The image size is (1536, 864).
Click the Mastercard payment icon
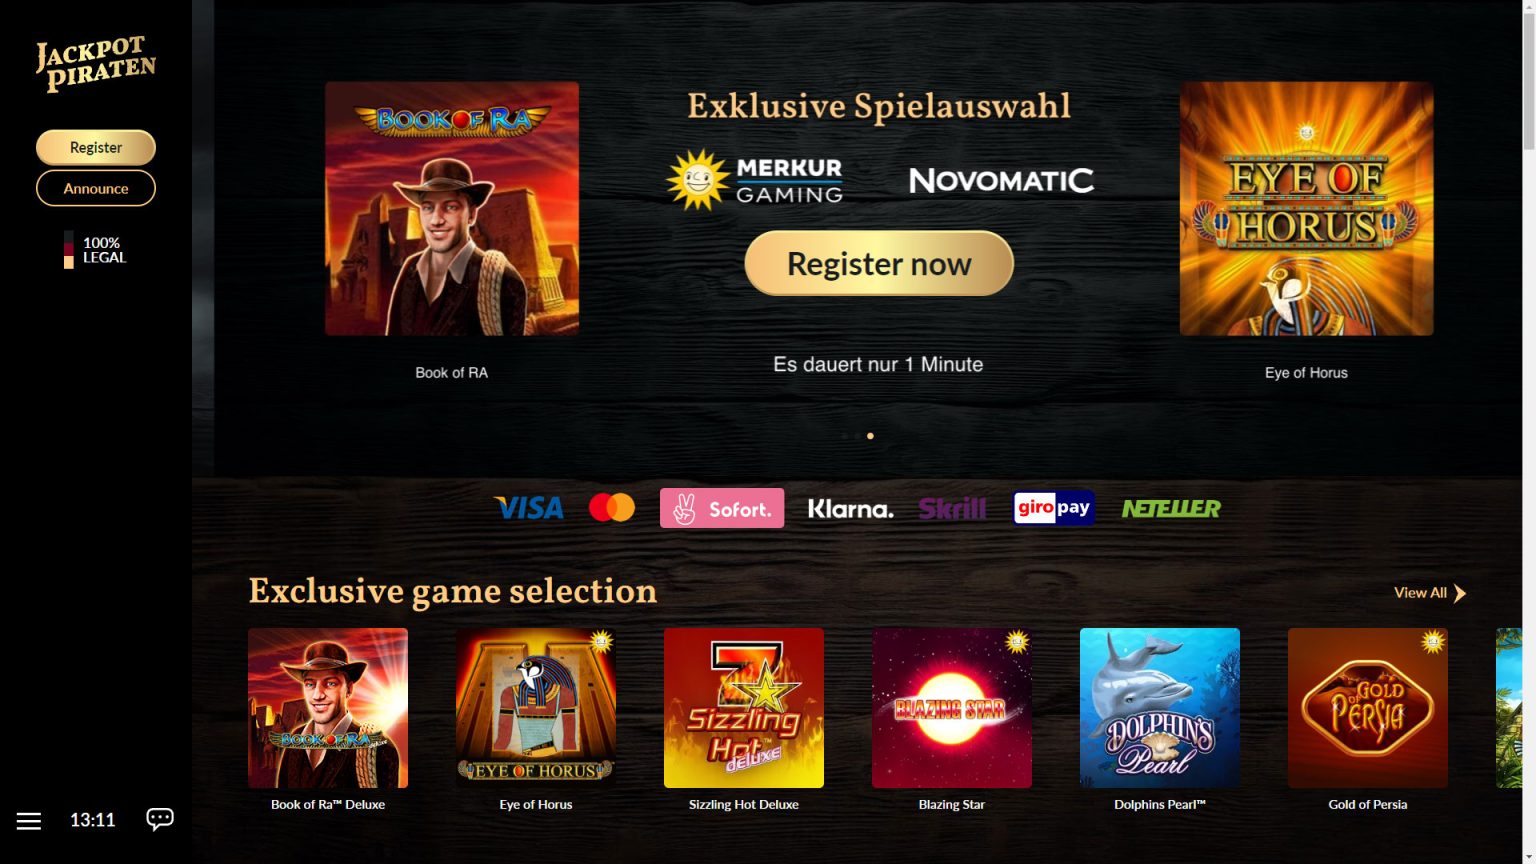(x=612, y=508)
